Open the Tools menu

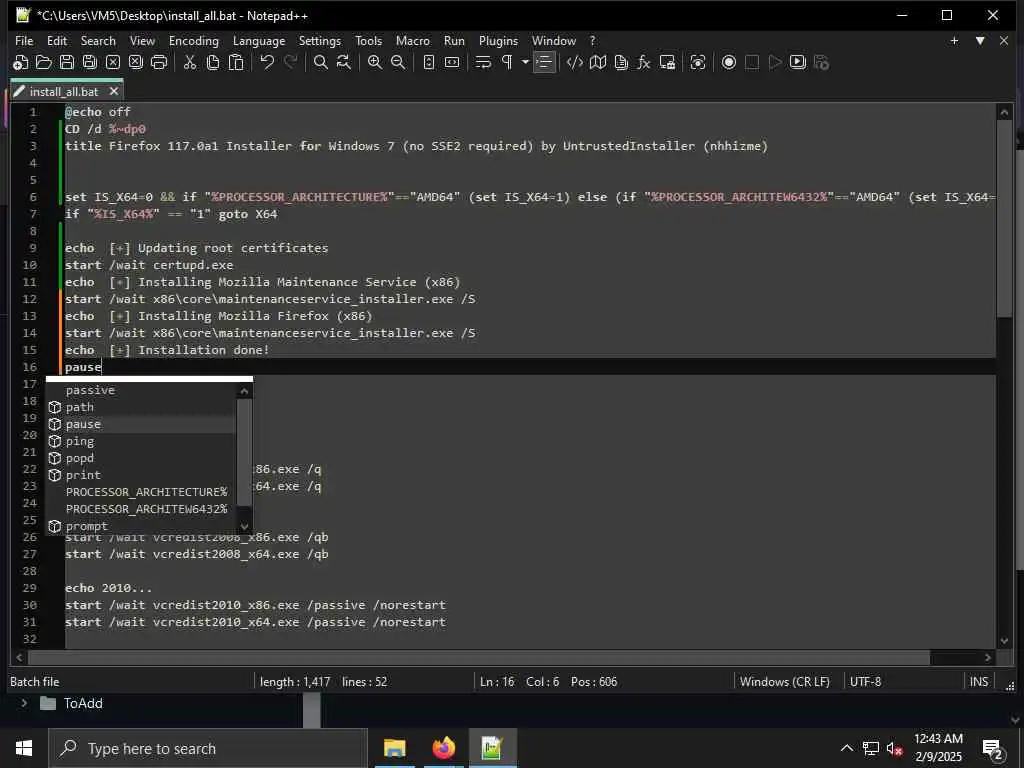tap(368, 40)
